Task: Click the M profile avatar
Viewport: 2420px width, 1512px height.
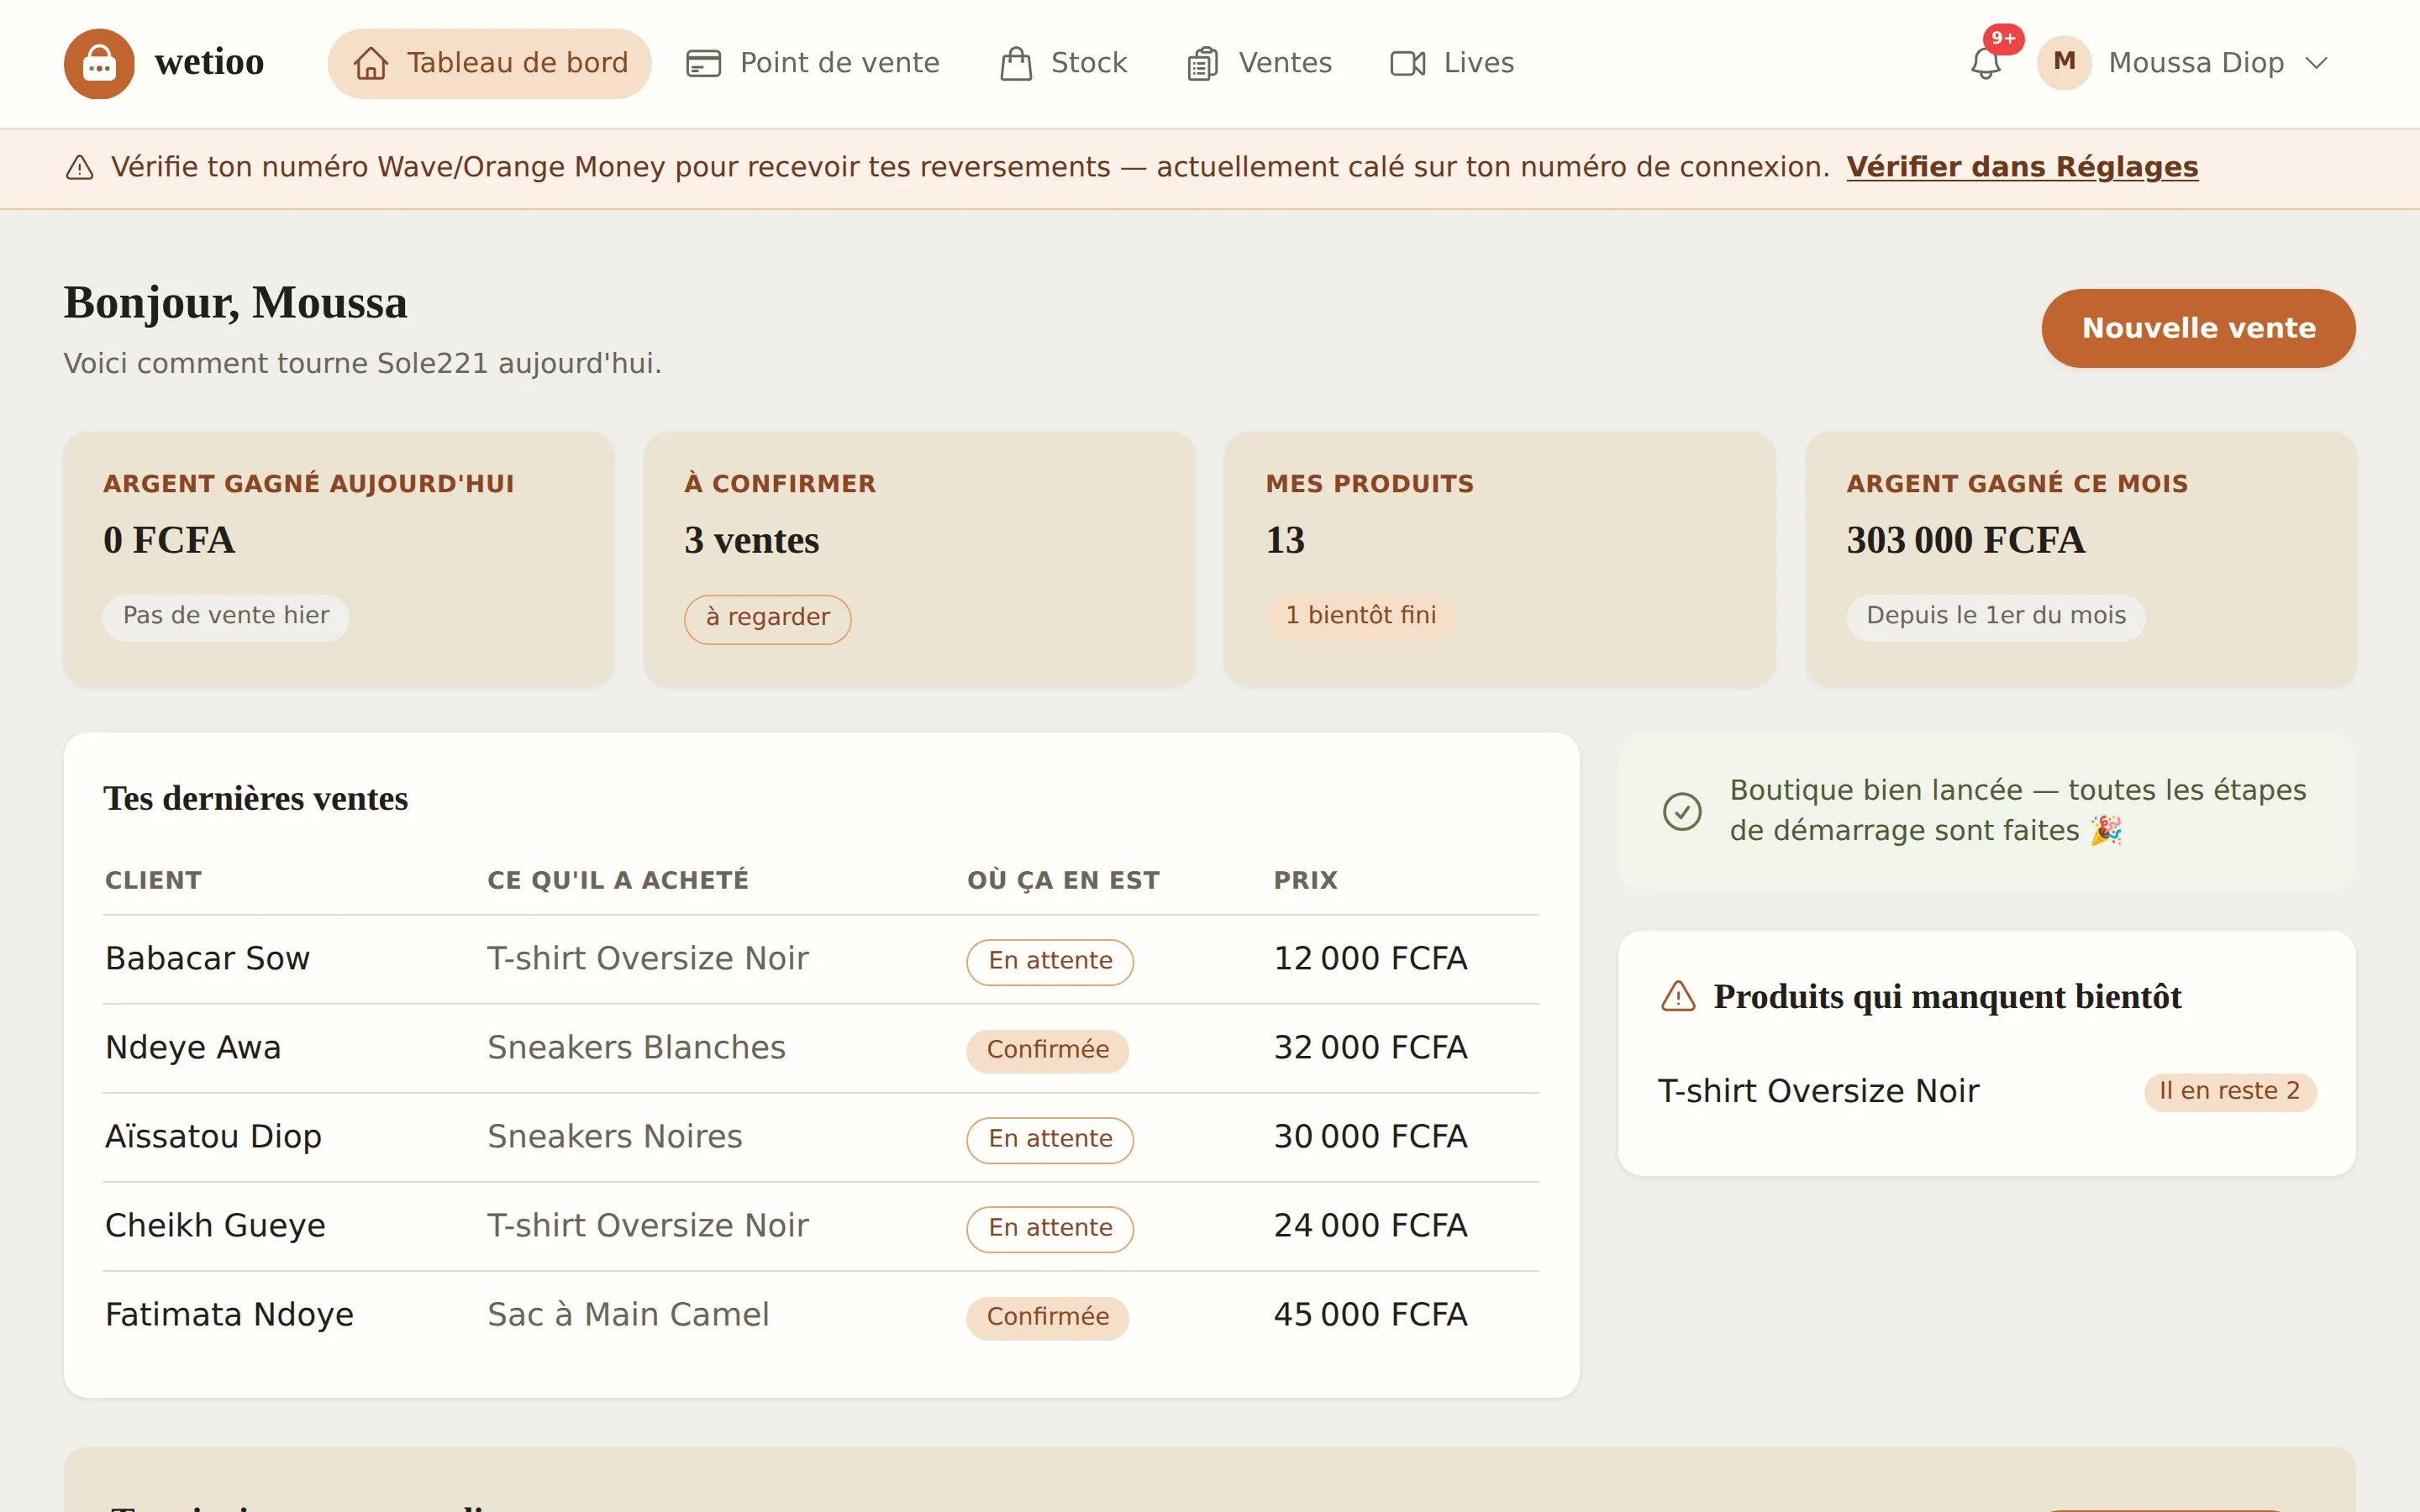Action: tap(2064, 63)
